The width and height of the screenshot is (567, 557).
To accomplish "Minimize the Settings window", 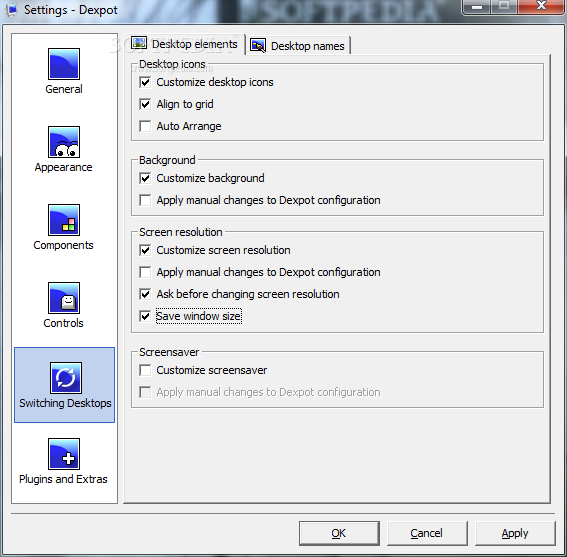I will [477, 7].
